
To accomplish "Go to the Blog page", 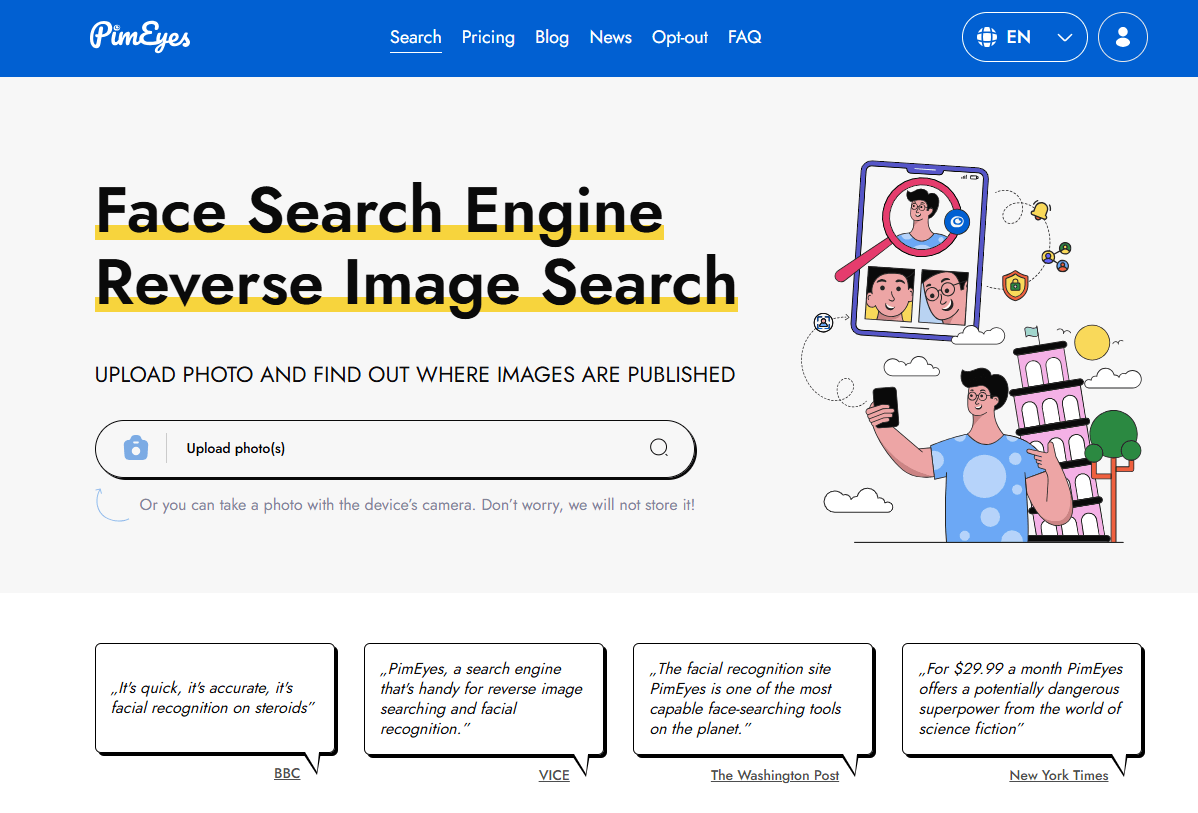I will 552,38.
